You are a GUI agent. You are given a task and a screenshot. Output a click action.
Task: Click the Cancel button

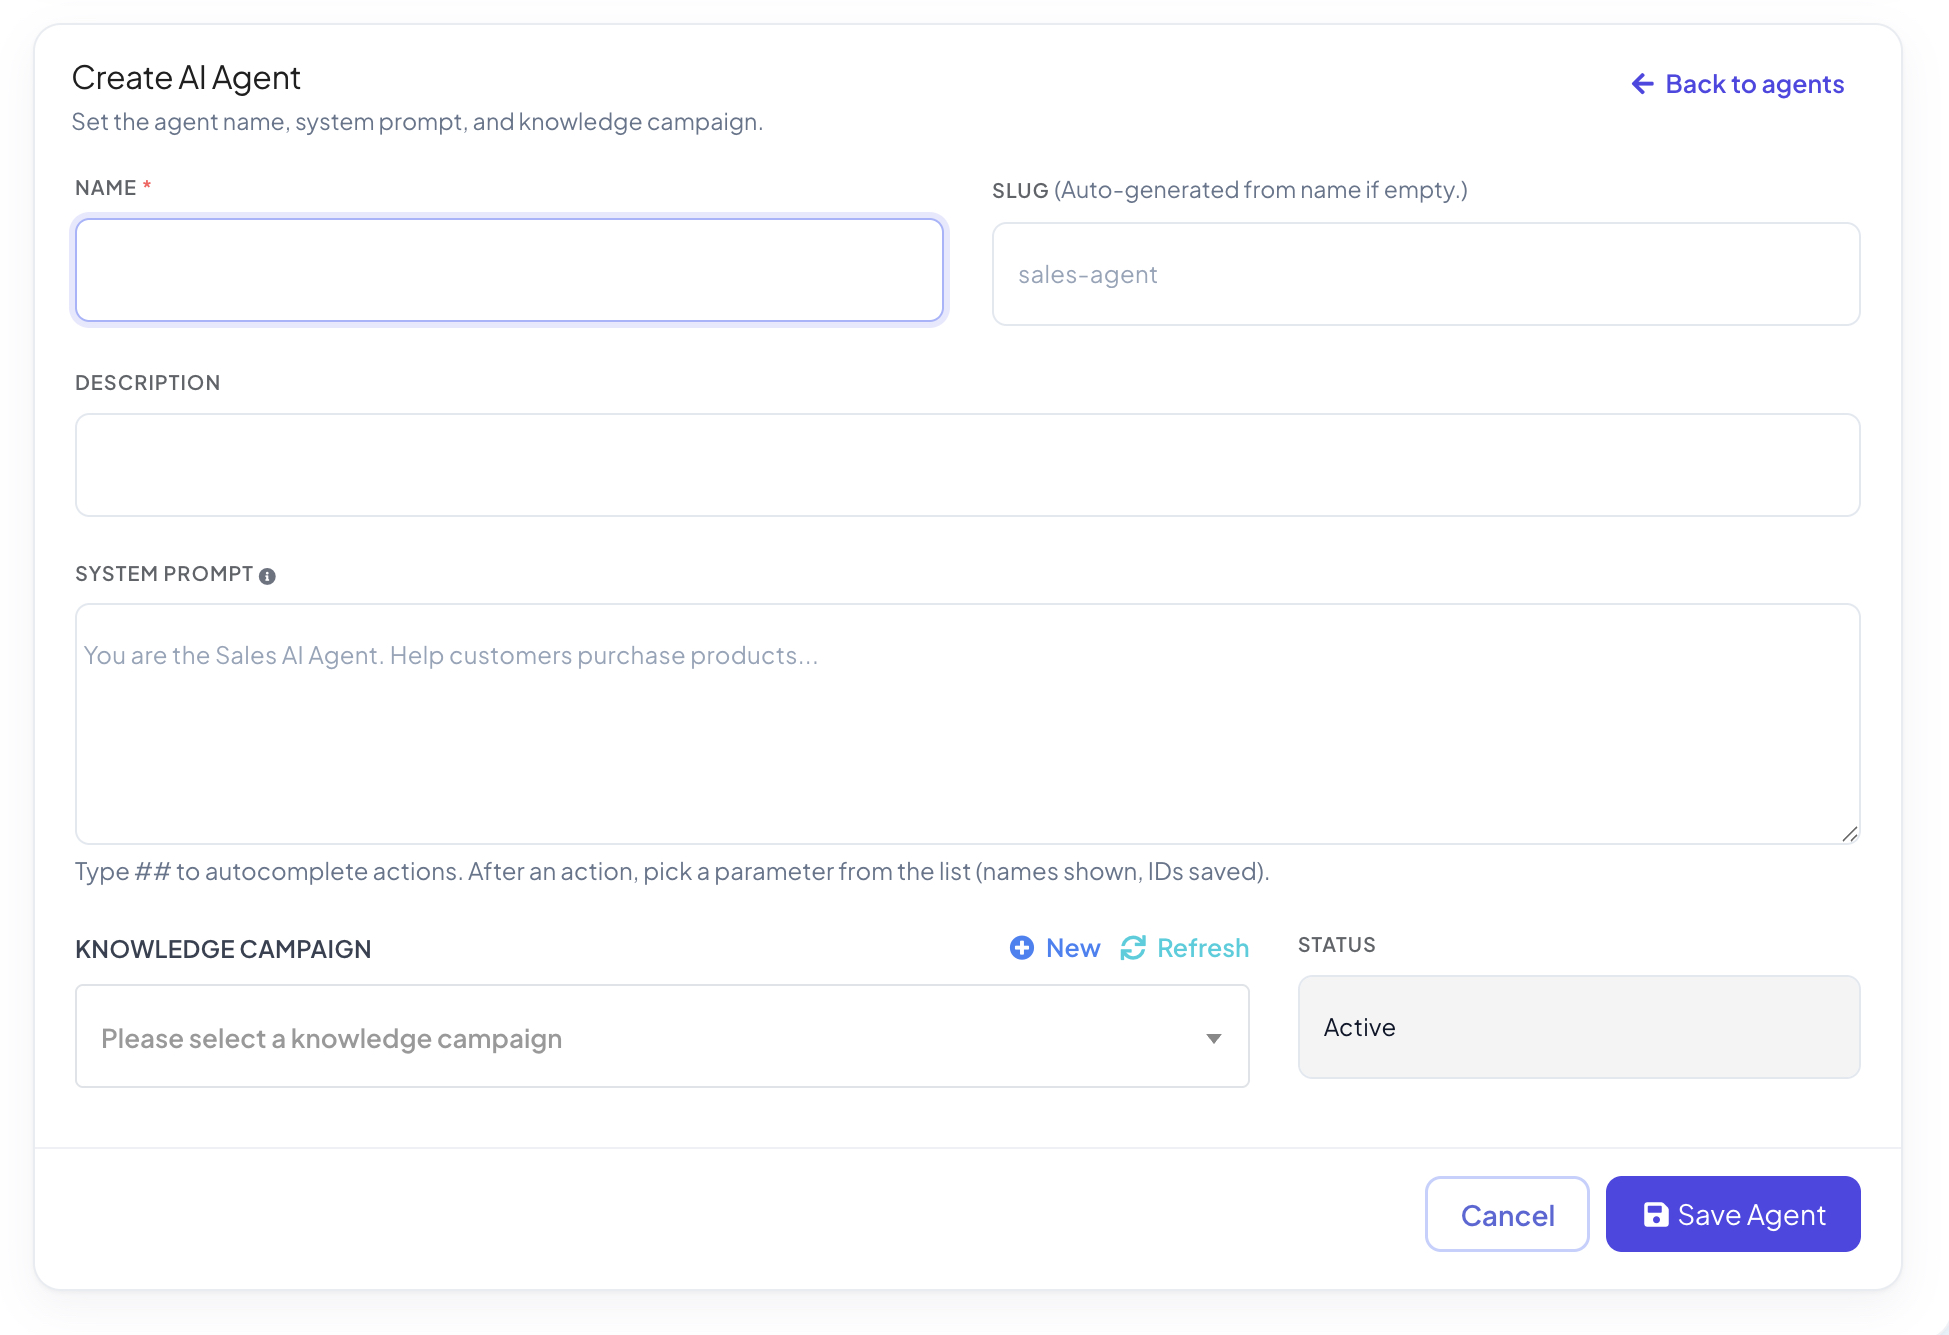point(1507,1214)
